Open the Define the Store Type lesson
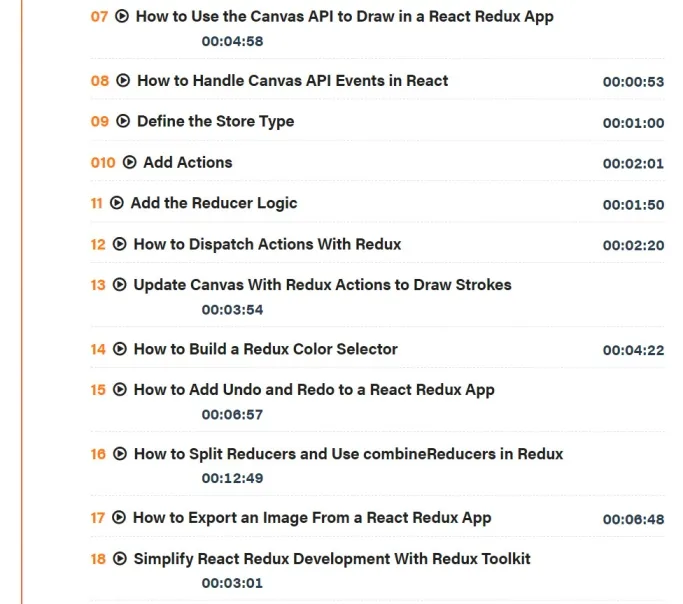Screen dimensions: 683x604 pos(216,121)
